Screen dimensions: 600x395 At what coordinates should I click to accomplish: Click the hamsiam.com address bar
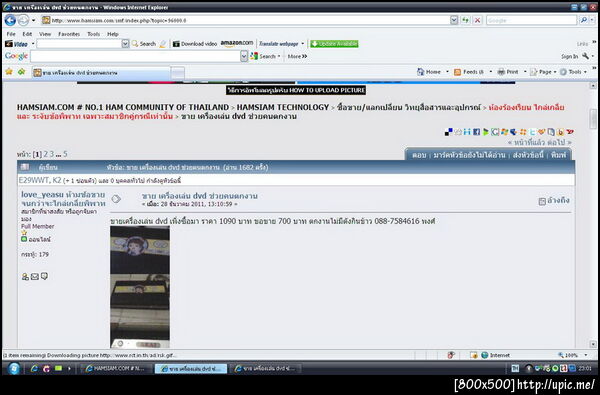245,20
